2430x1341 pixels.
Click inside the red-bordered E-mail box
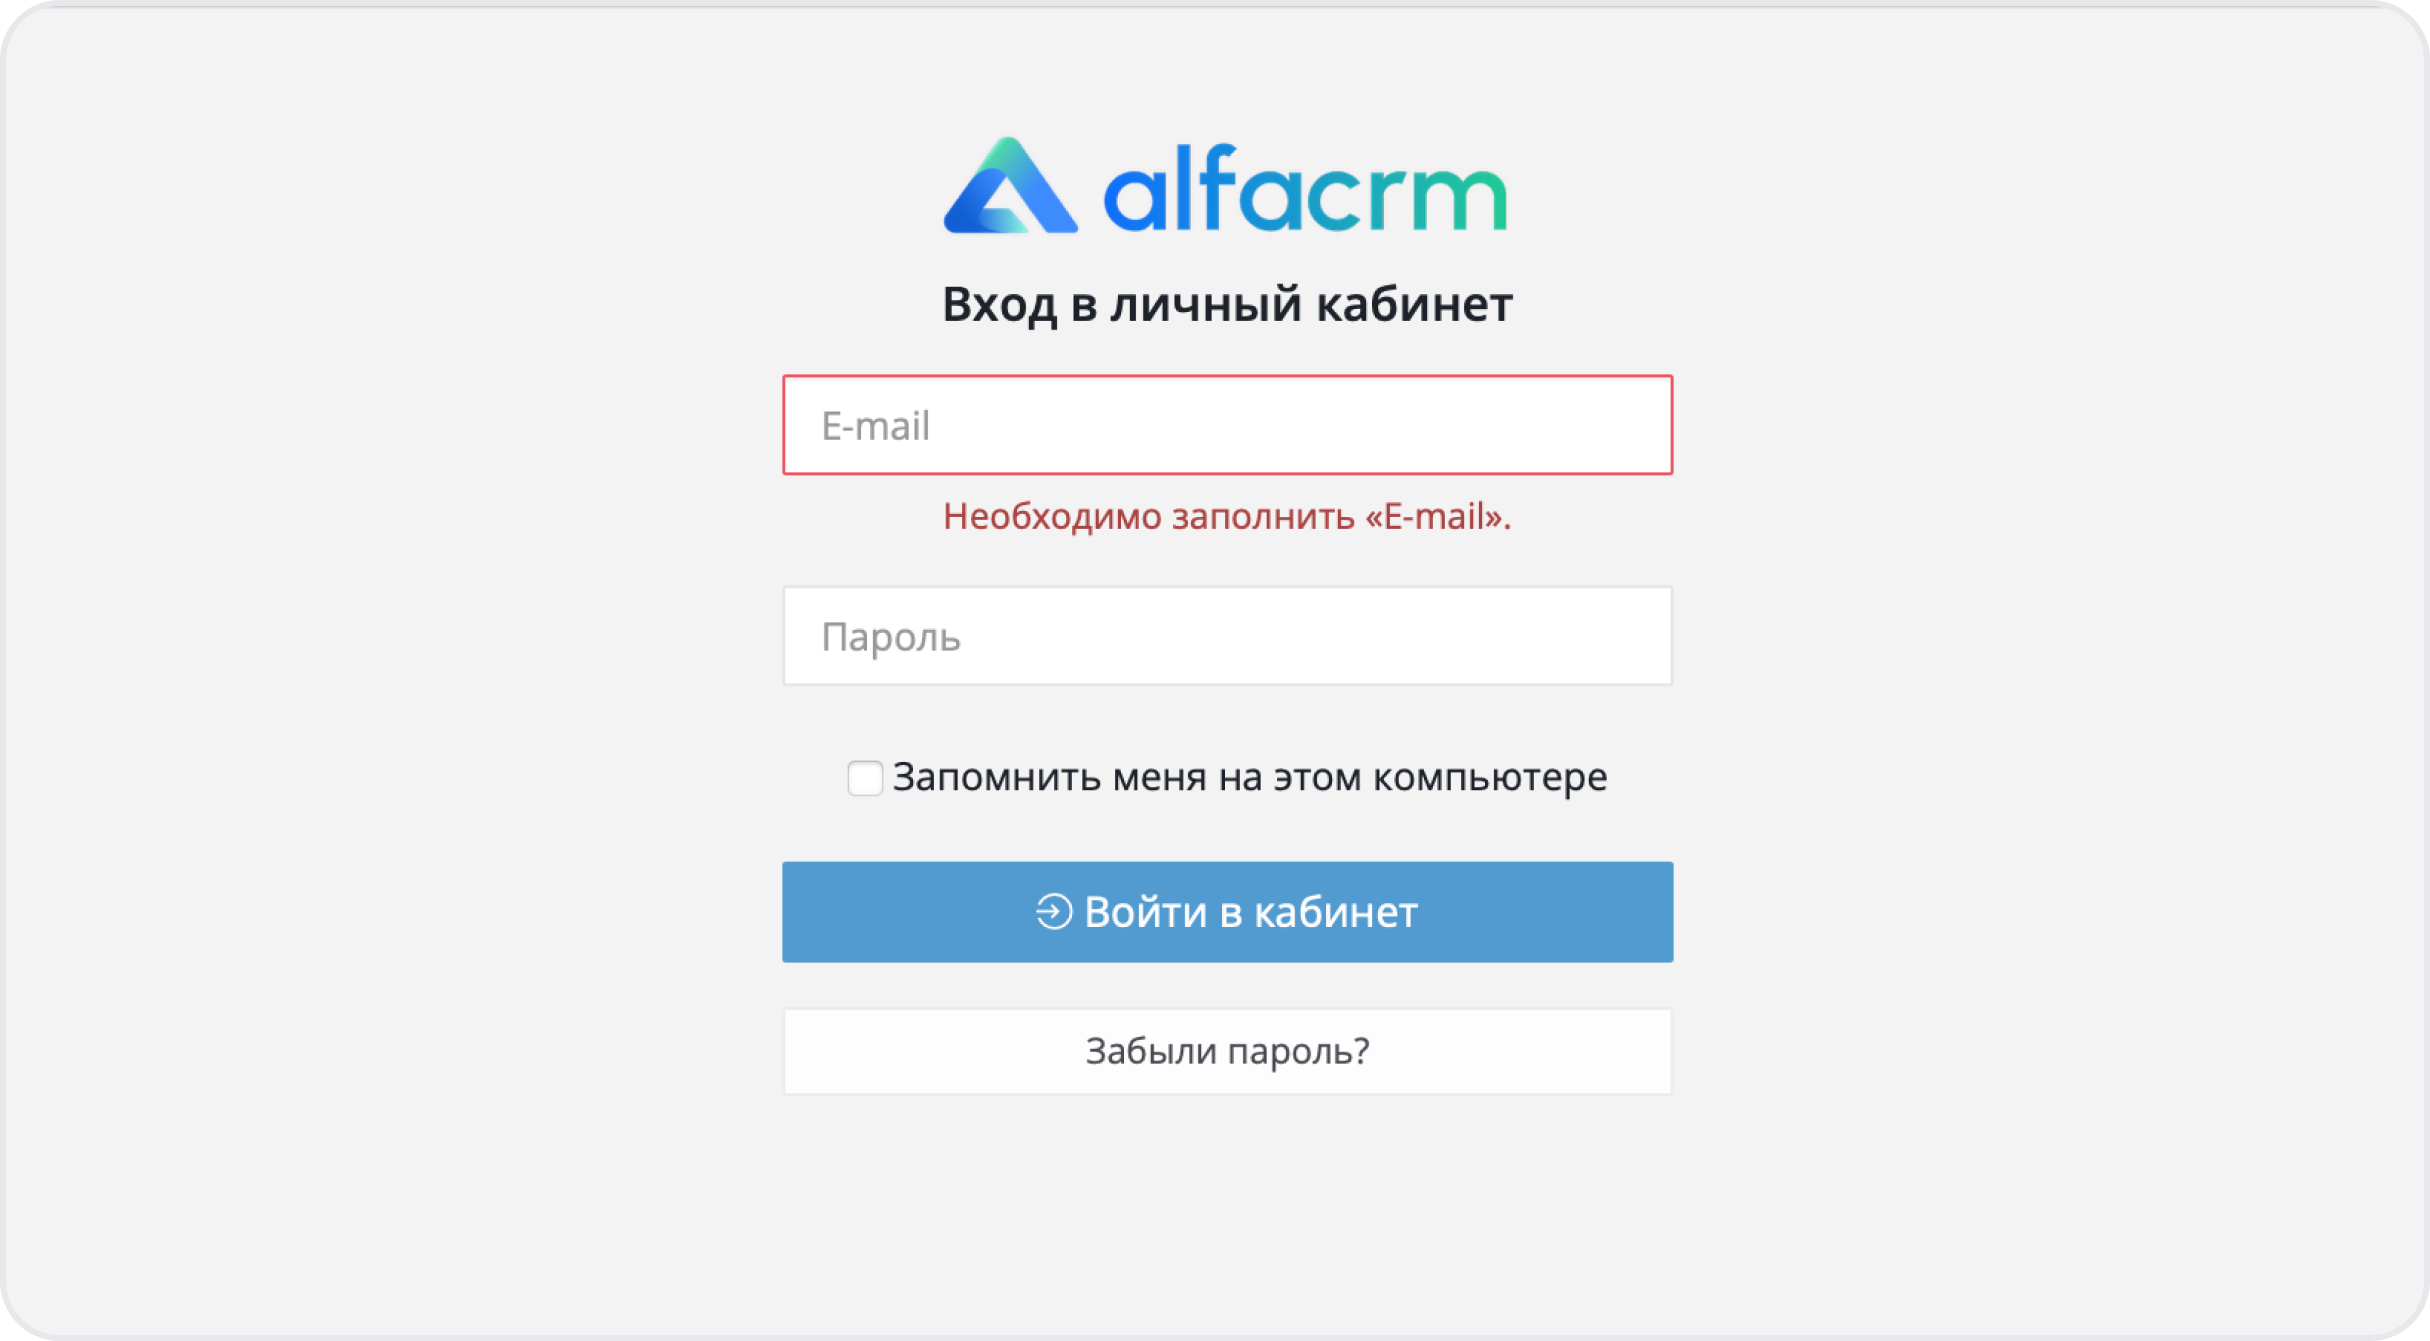click(x=1227, y=425)
